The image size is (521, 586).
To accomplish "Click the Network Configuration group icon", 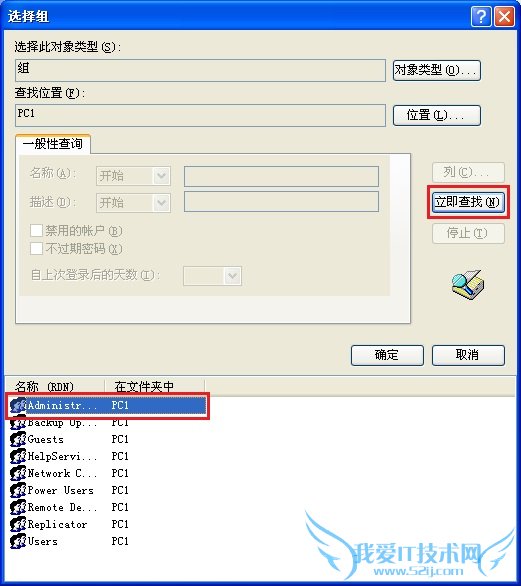I will pyautogui.click(x=18, y=474).
